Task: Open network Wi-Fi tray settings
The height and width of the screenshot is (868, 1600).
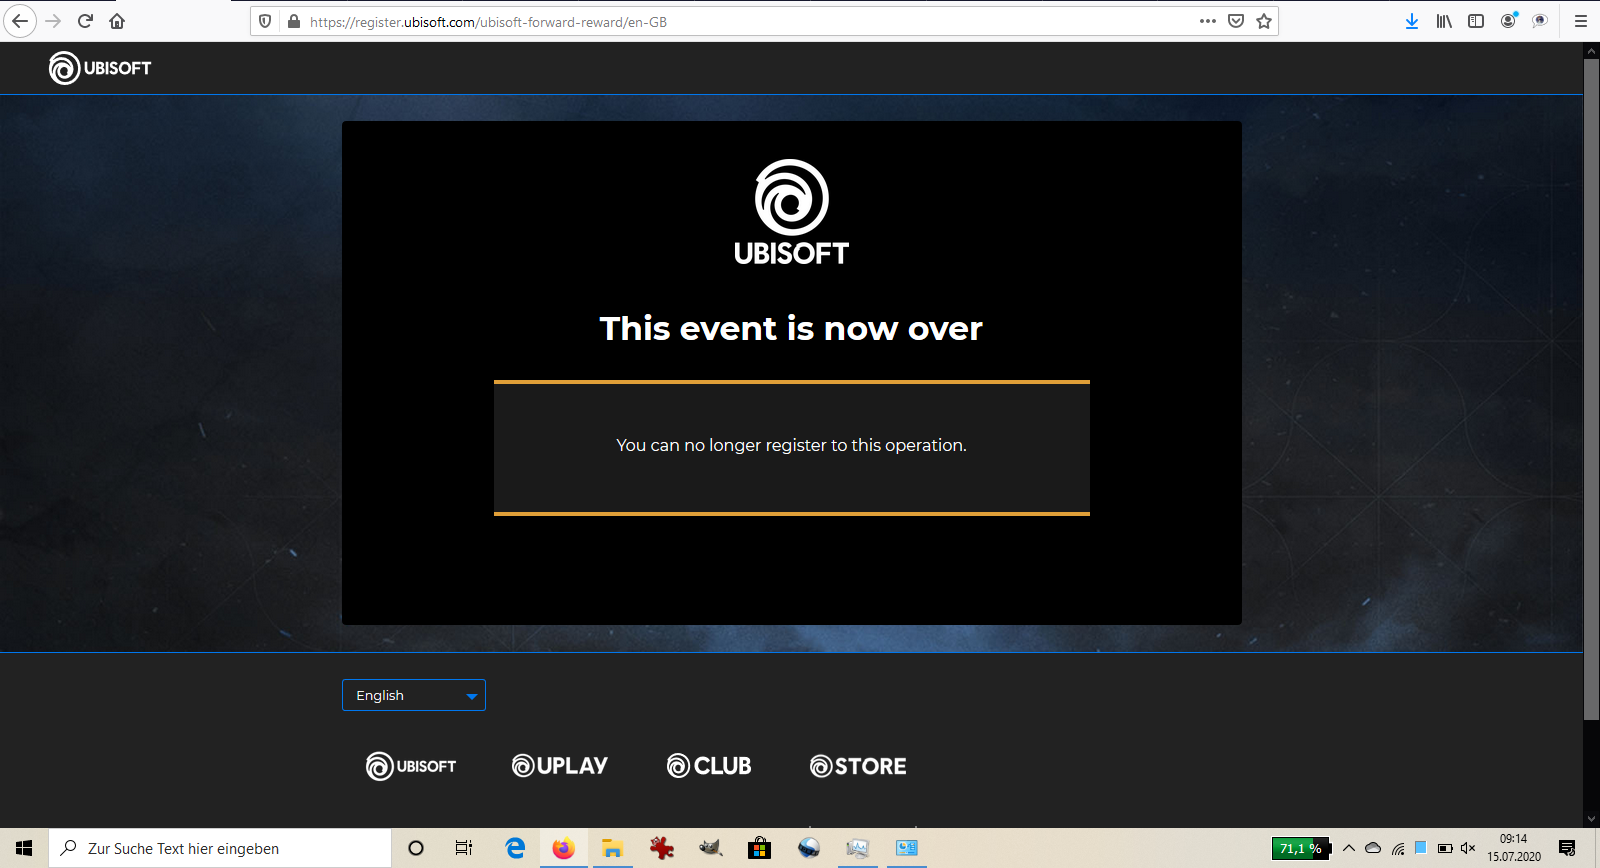Action: pos(1398,848)
